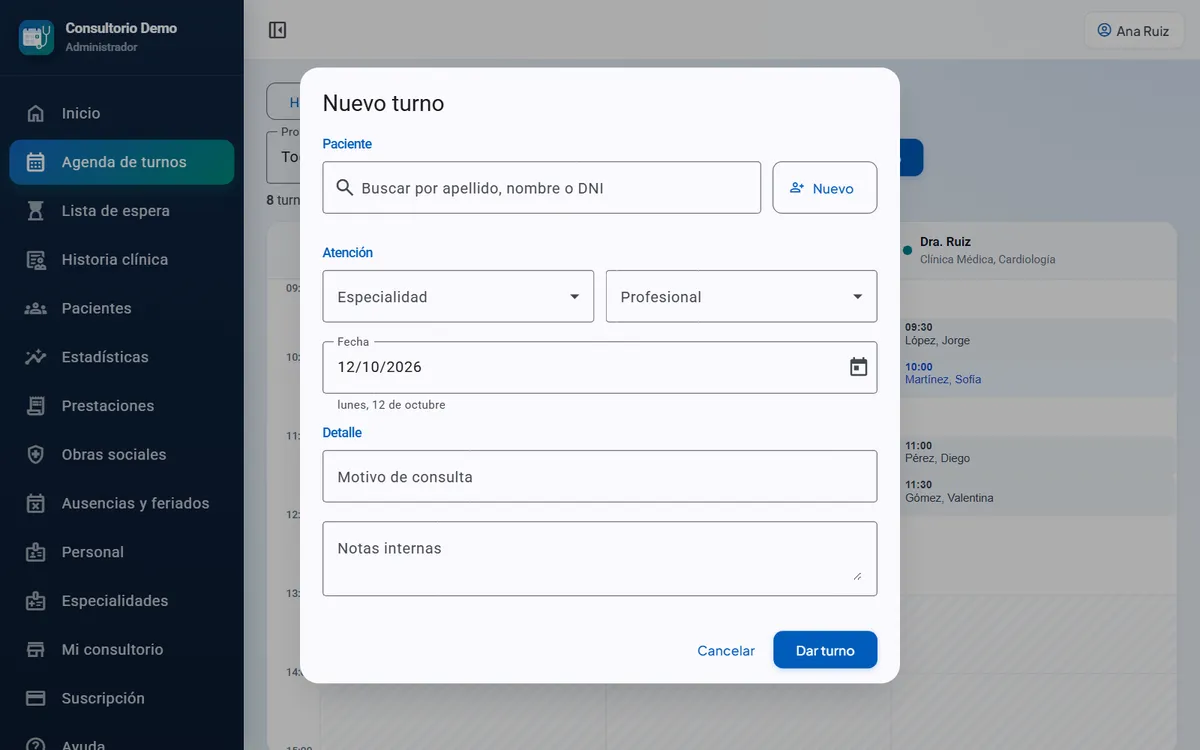Image resolution: width=1200 pixels, height=750 pixels.
Task: Click the Prestaciones receipt icon
Action: pyautogui.click(x=36, y=406)
